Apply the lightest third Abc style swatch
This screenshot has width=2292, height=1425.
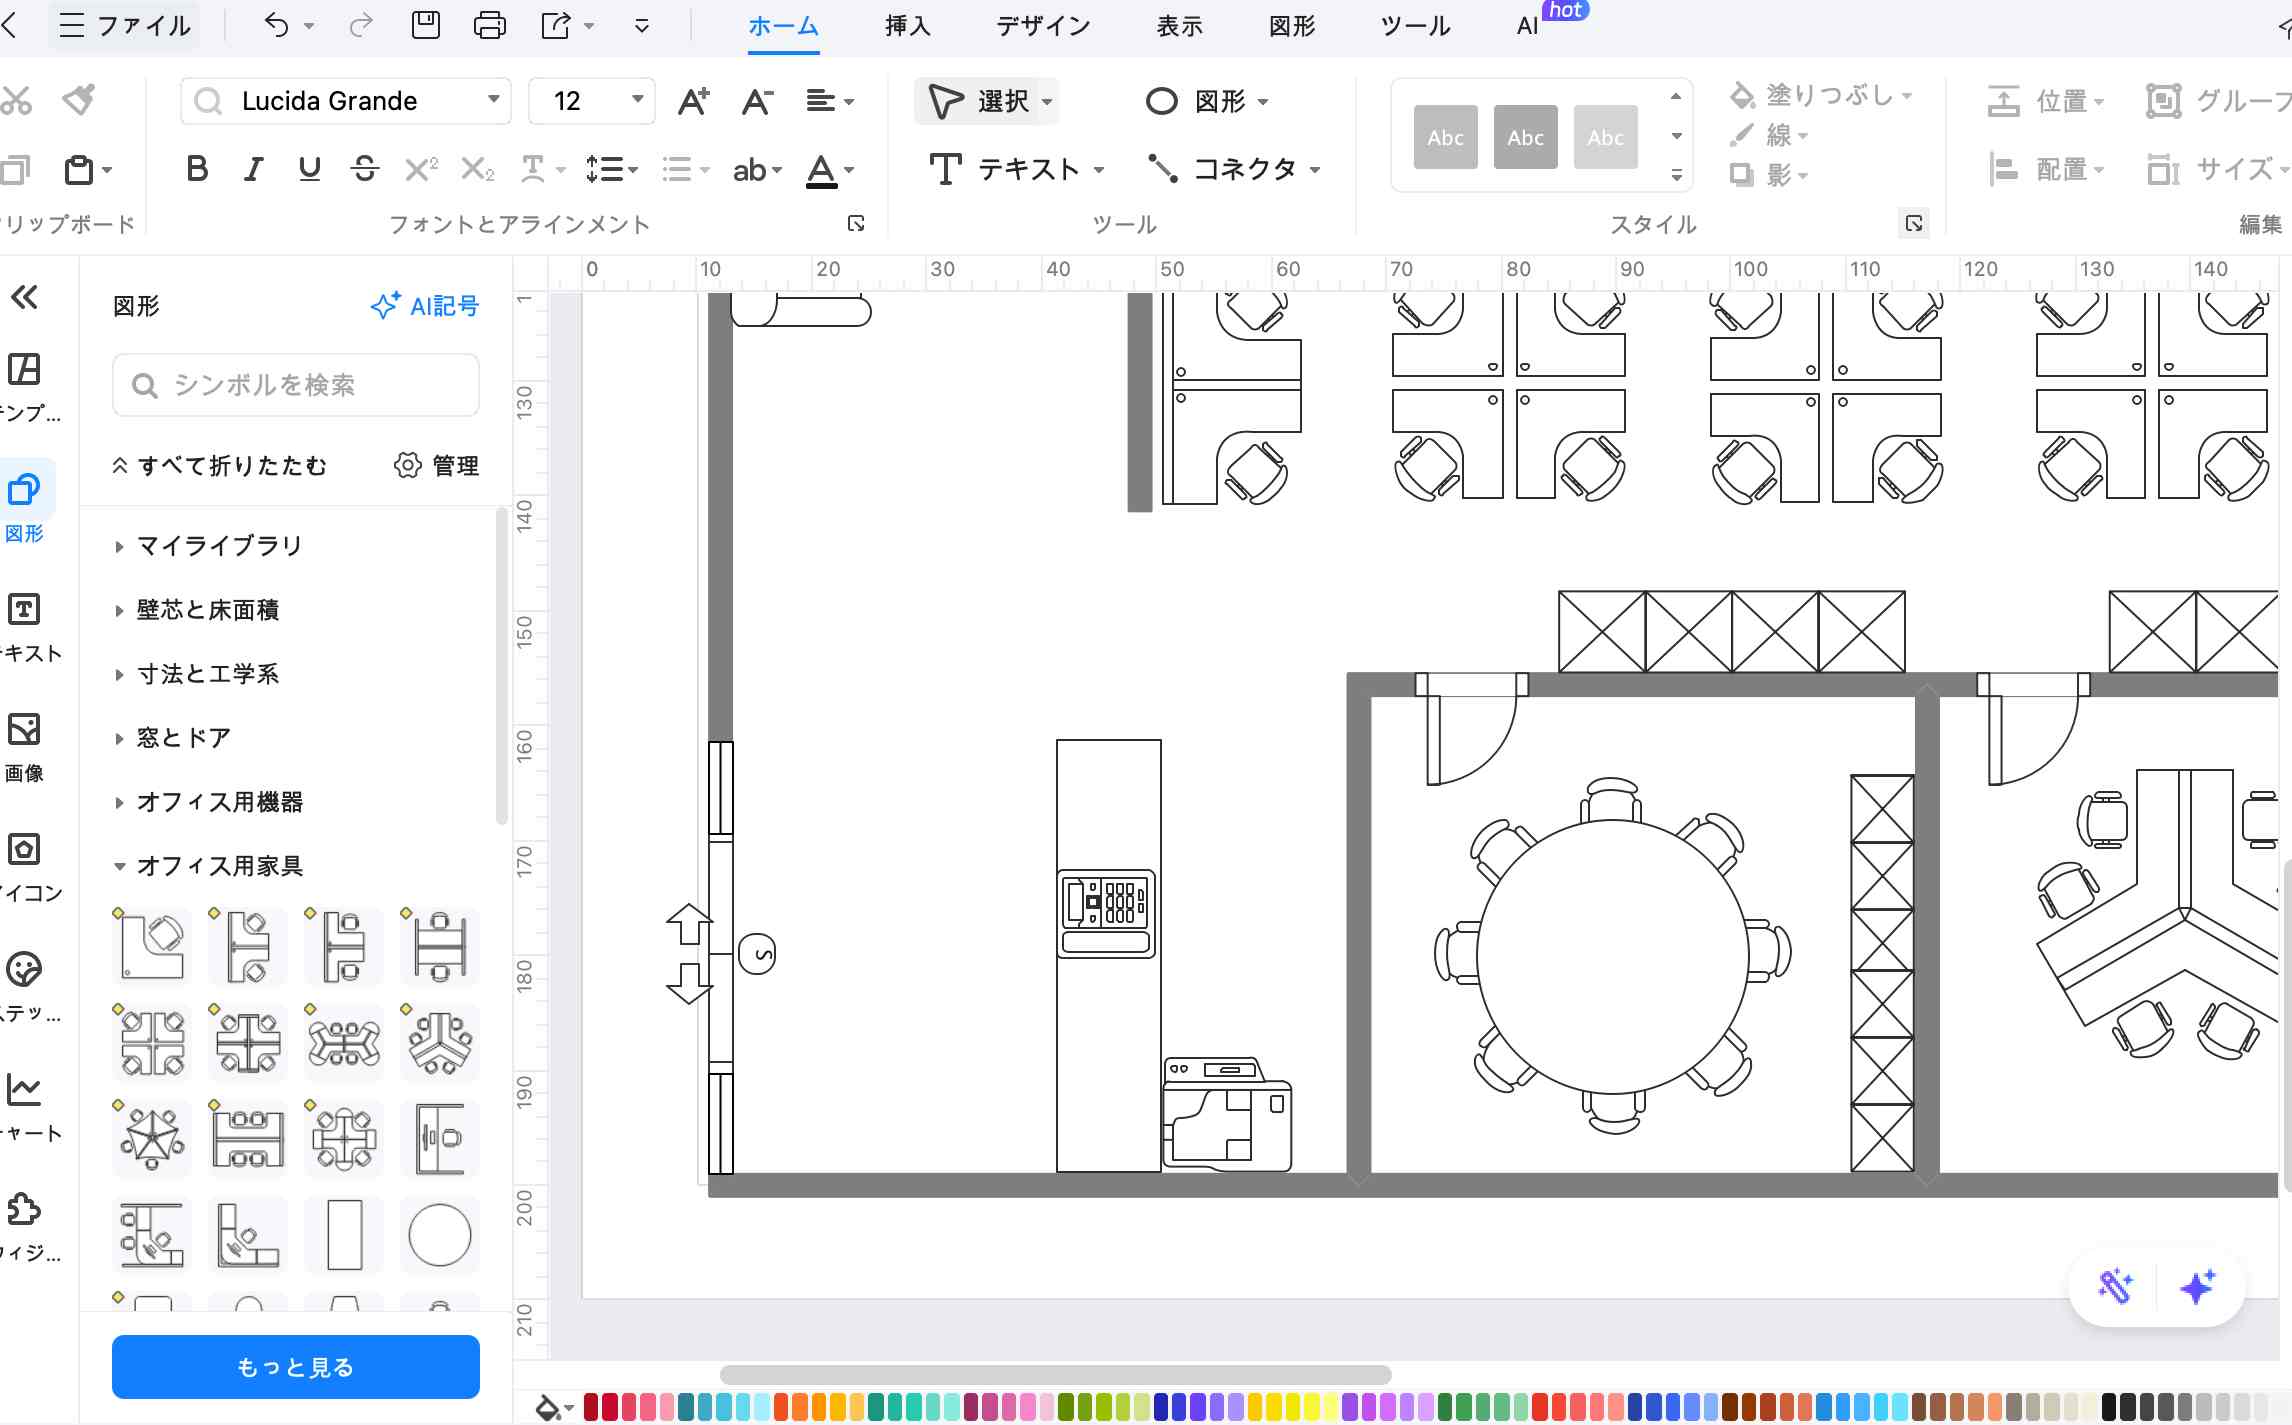[1606, 137]
